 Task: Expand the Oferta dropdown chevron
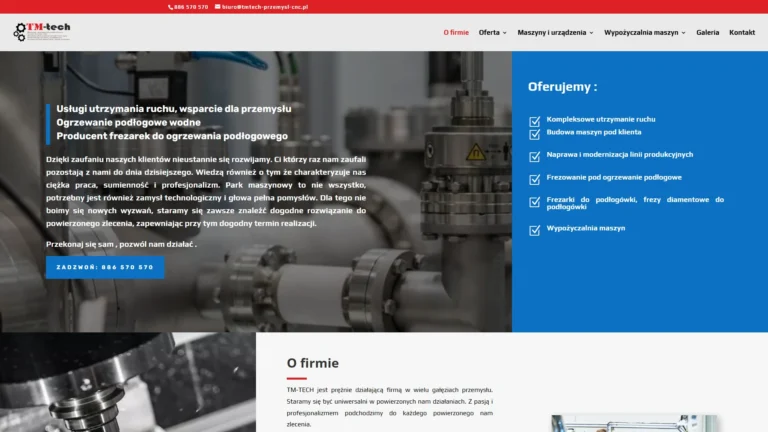click(504, 33)
